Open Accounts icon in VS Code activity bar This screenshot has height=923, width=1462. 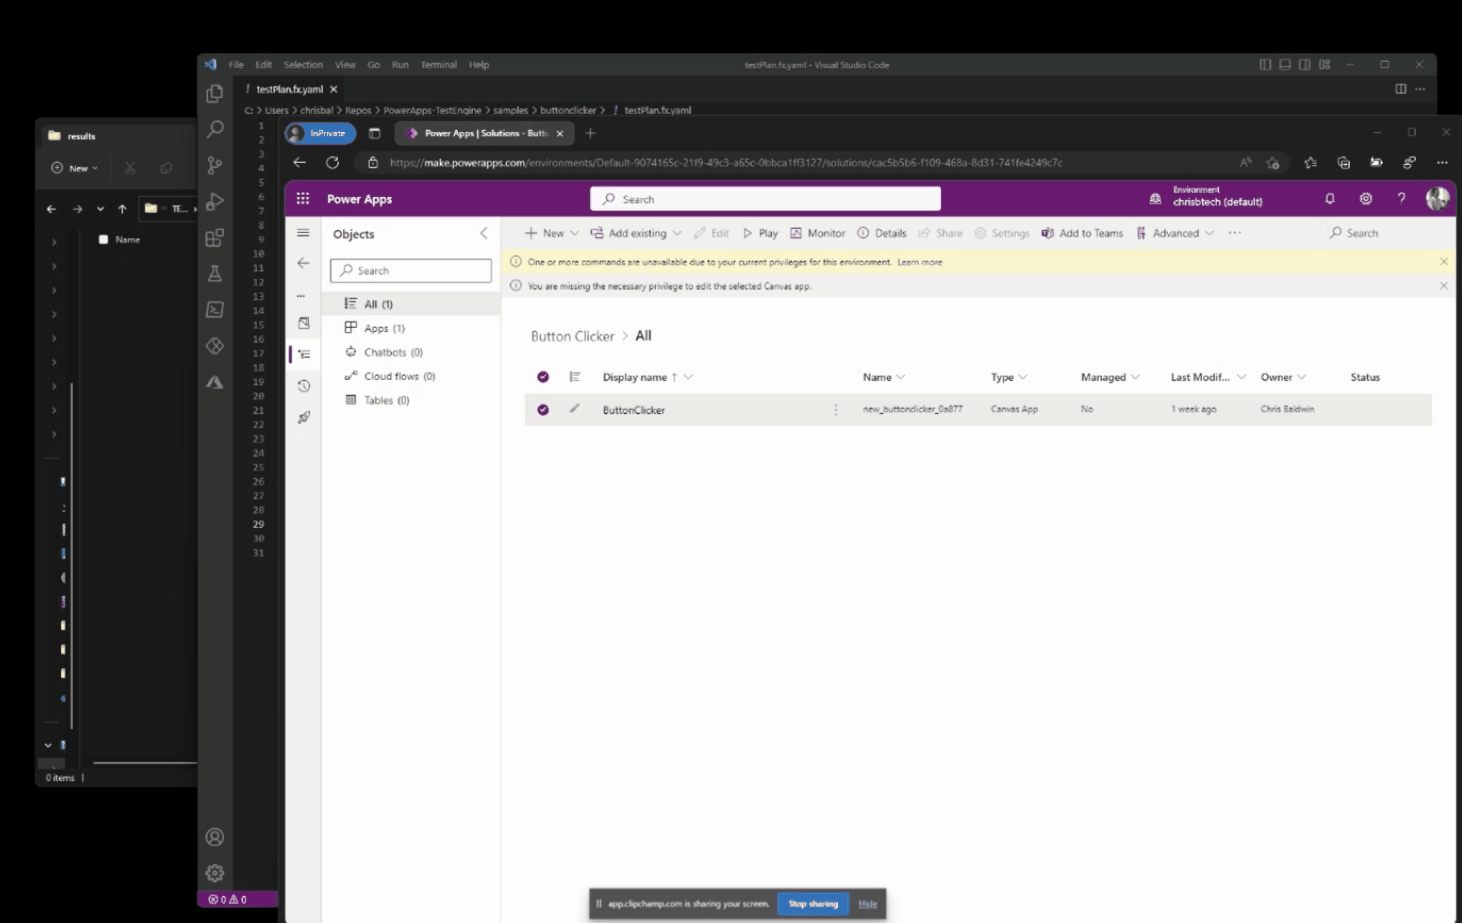click(214, 837)
